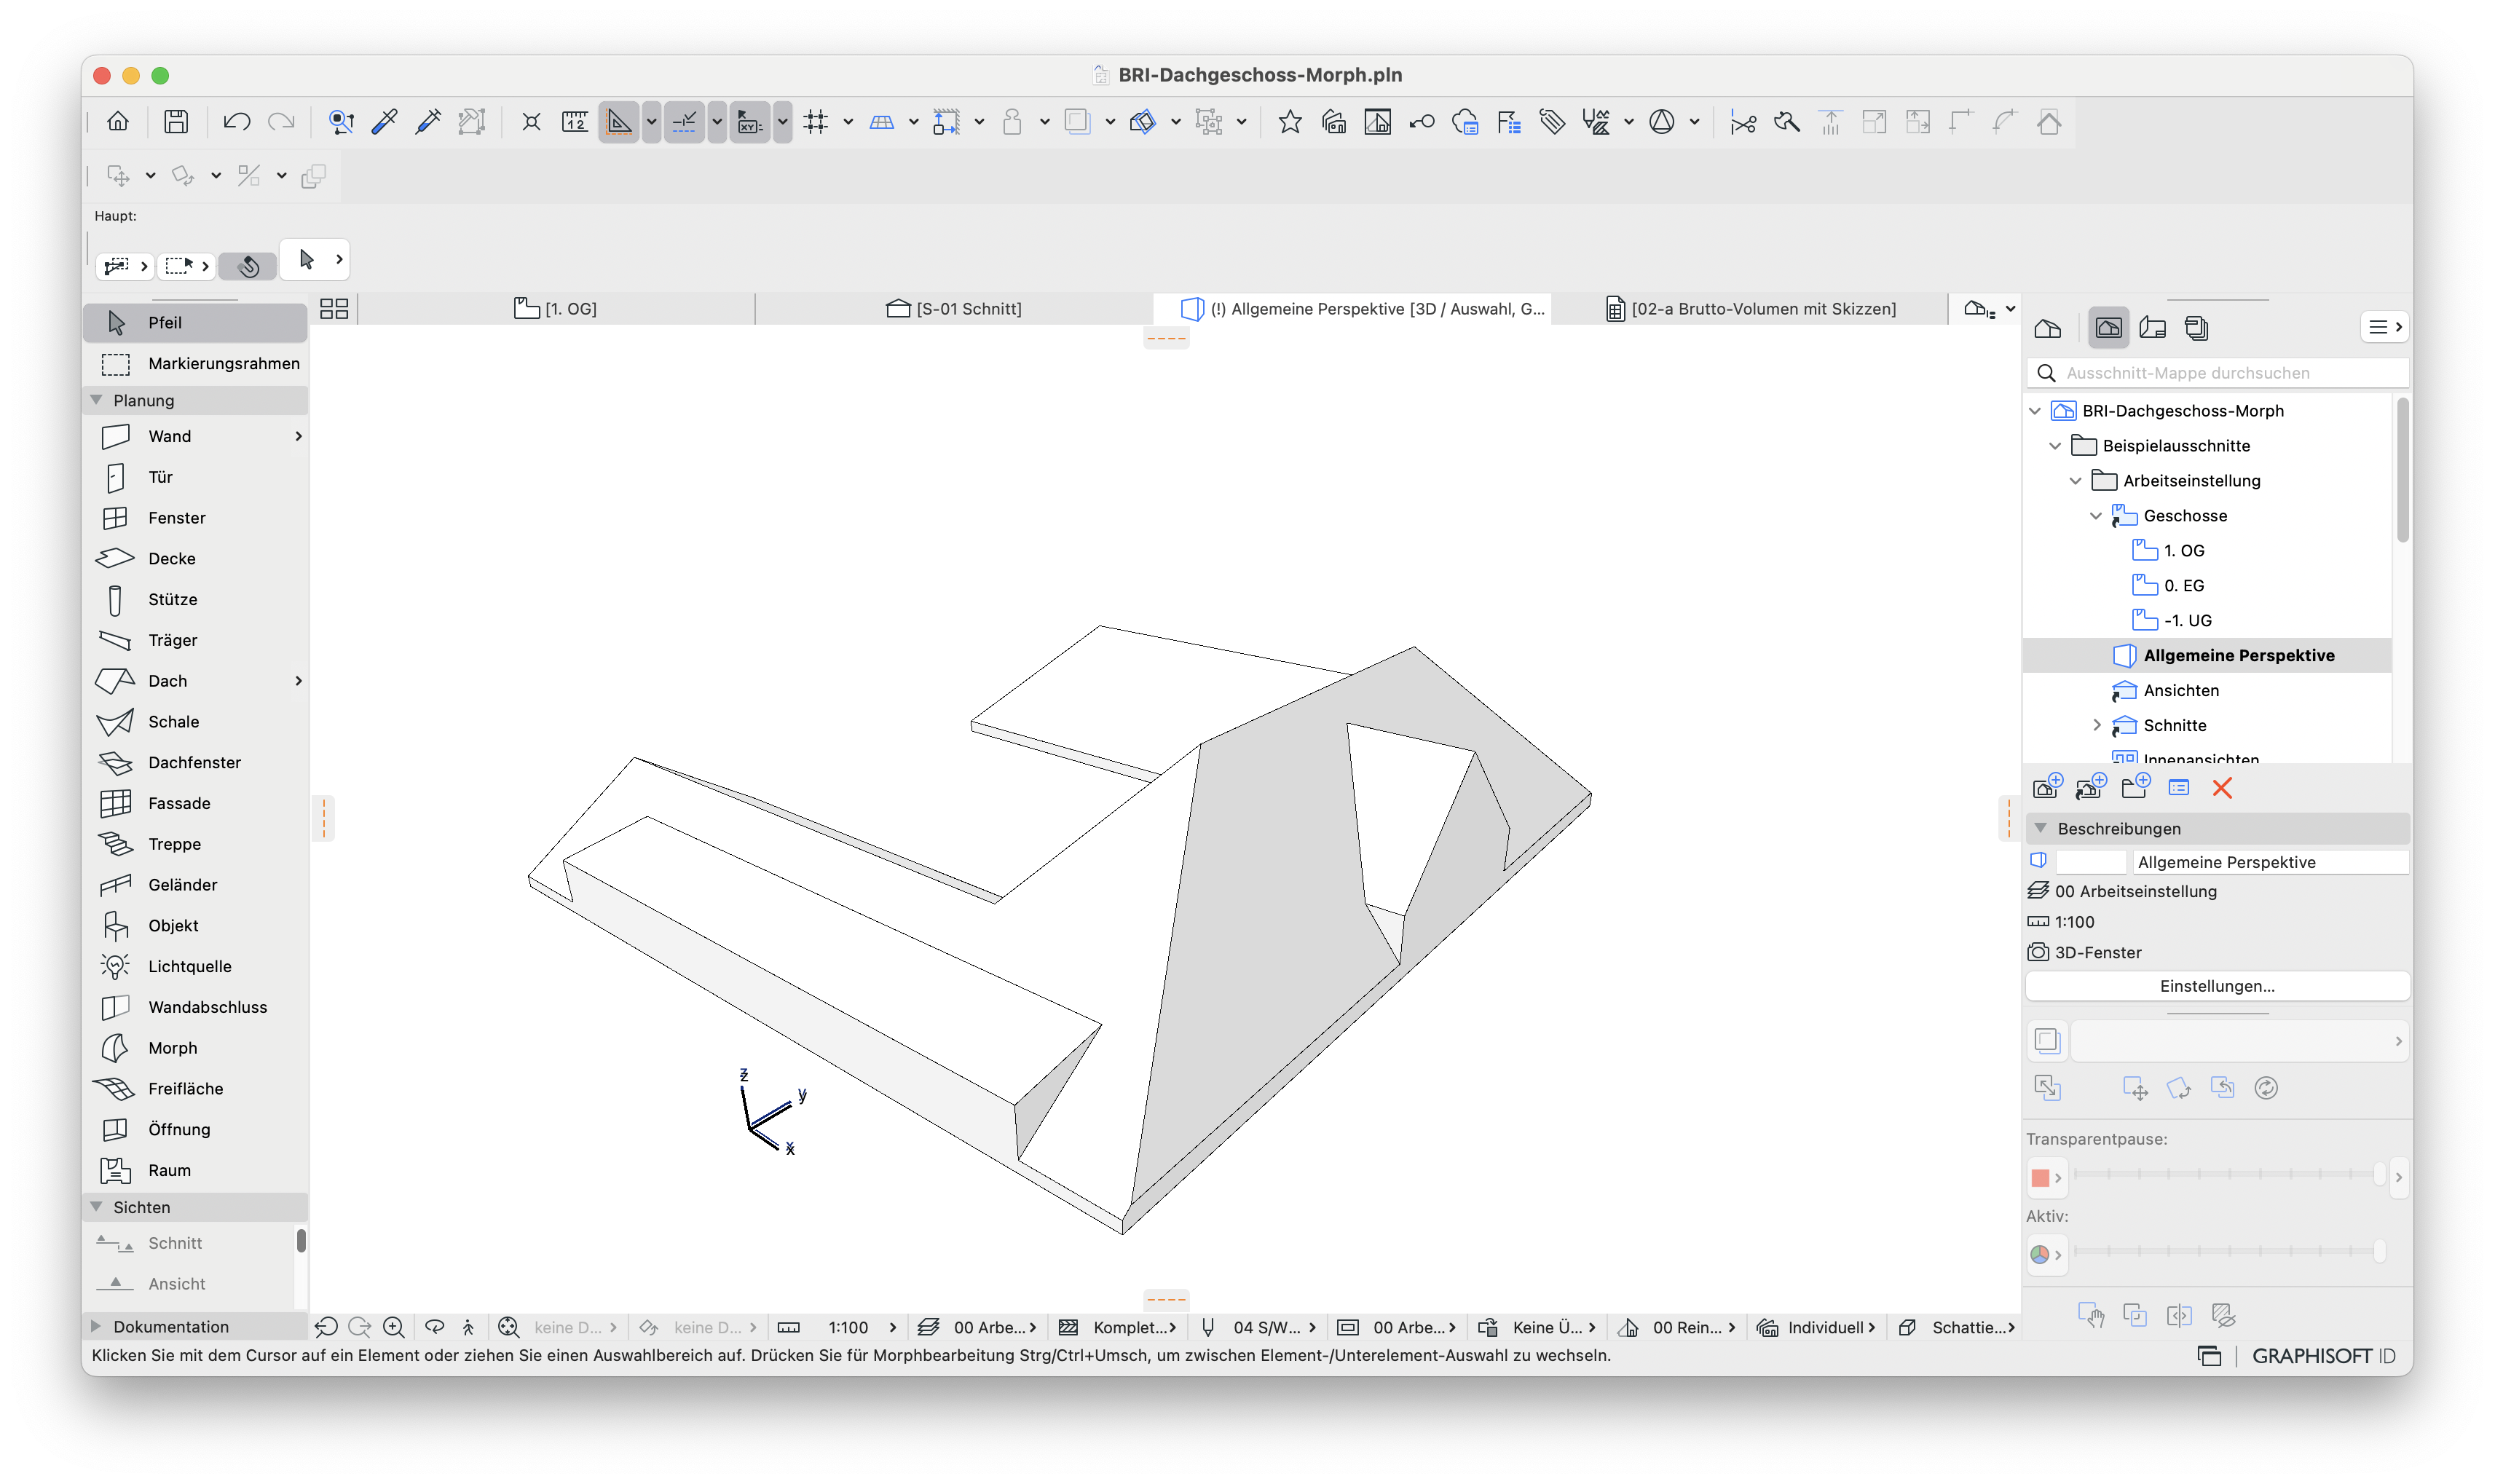Choose the Objekt tool

[195, 926]
